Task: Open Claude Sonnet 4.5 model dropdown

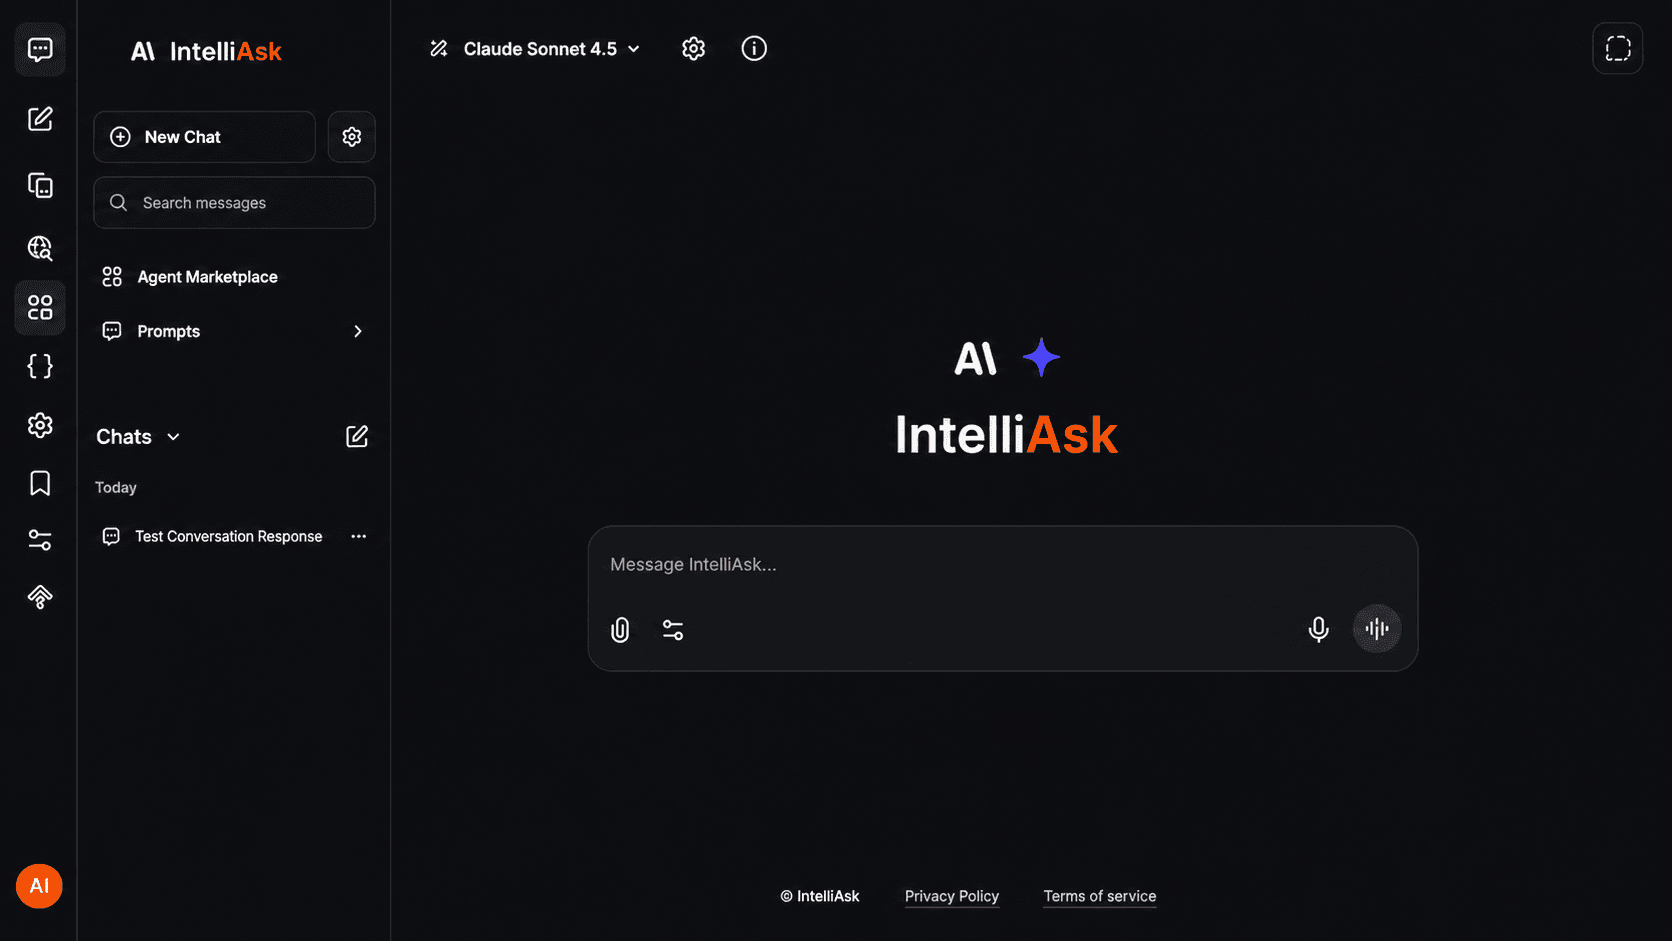Action: click(552, 49)
